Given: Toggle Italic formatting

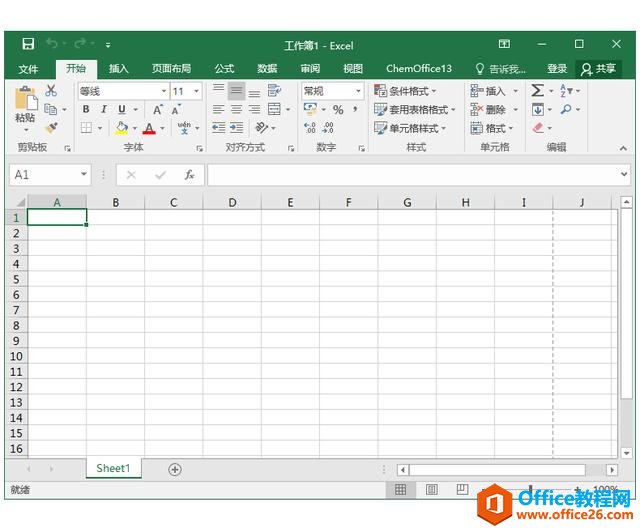Looking at the screenshot, I should pyautogui.click(x=104, y=109).
